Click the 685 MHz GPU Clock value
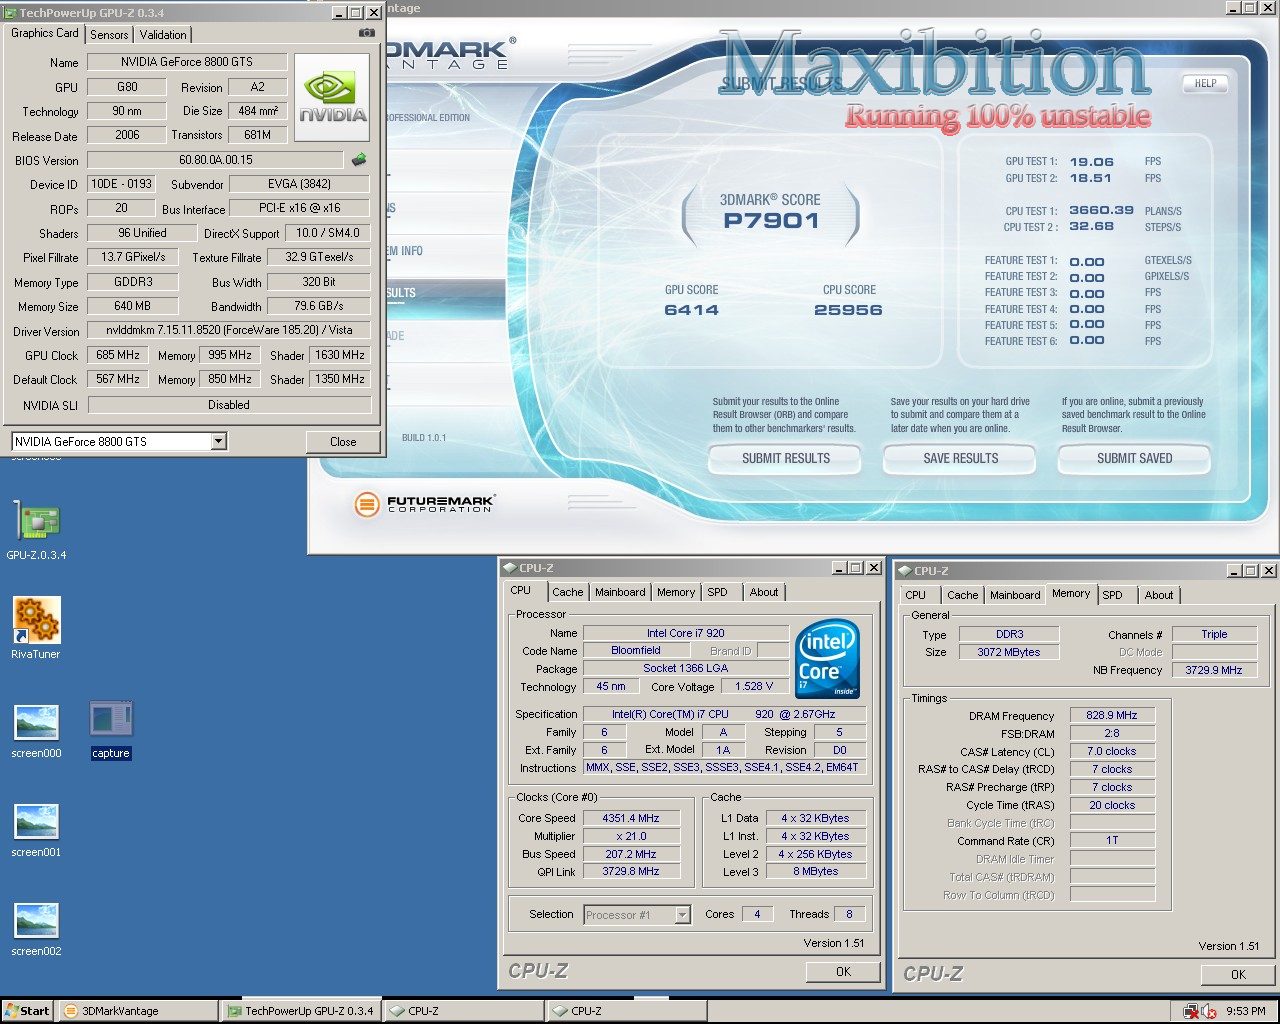This screenshot has width=1280, height=1024. (x=118, y=355)
